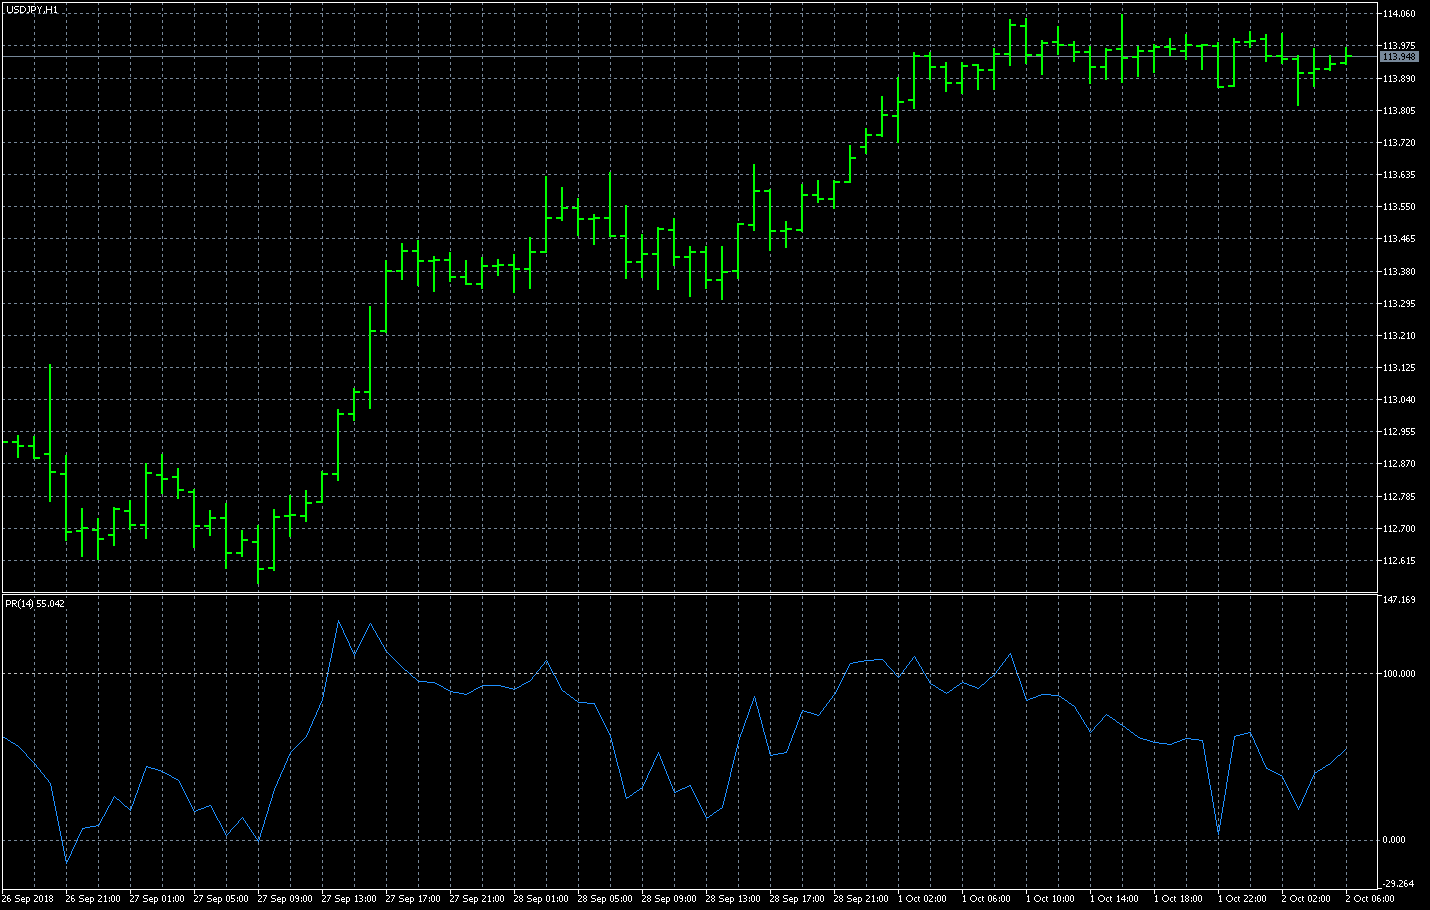Select the 1 Oct 02:00 time marker

[922, 899]
